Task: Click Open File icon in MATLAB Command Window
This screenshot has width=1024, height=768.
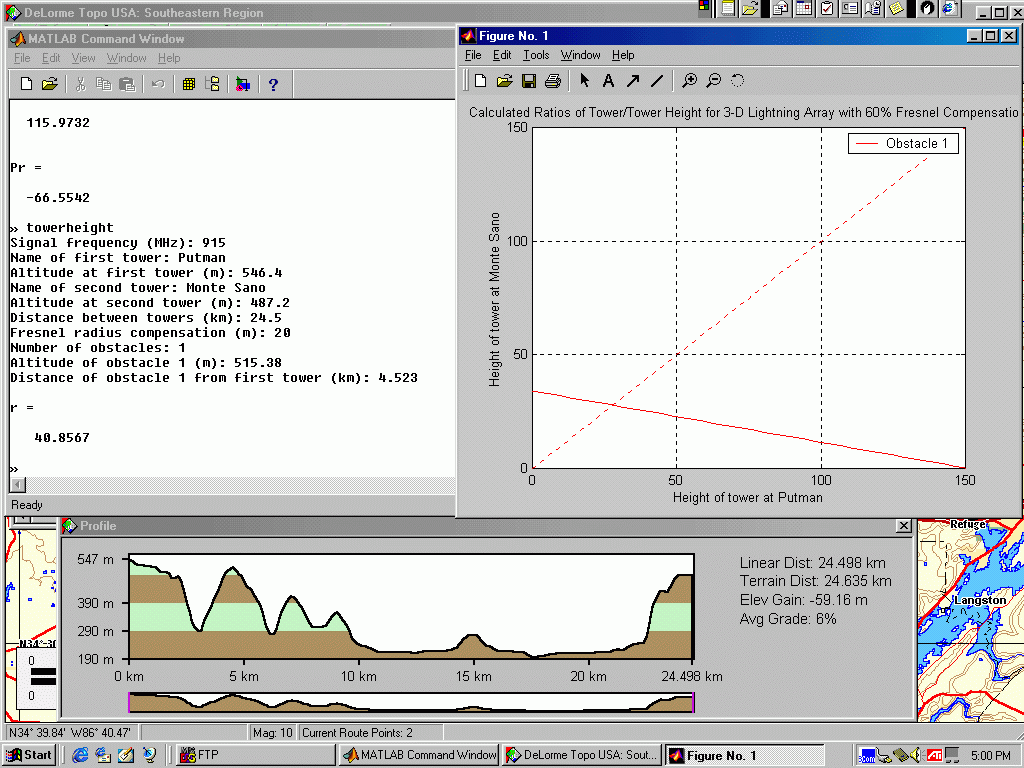Action: tap(50, 84)
